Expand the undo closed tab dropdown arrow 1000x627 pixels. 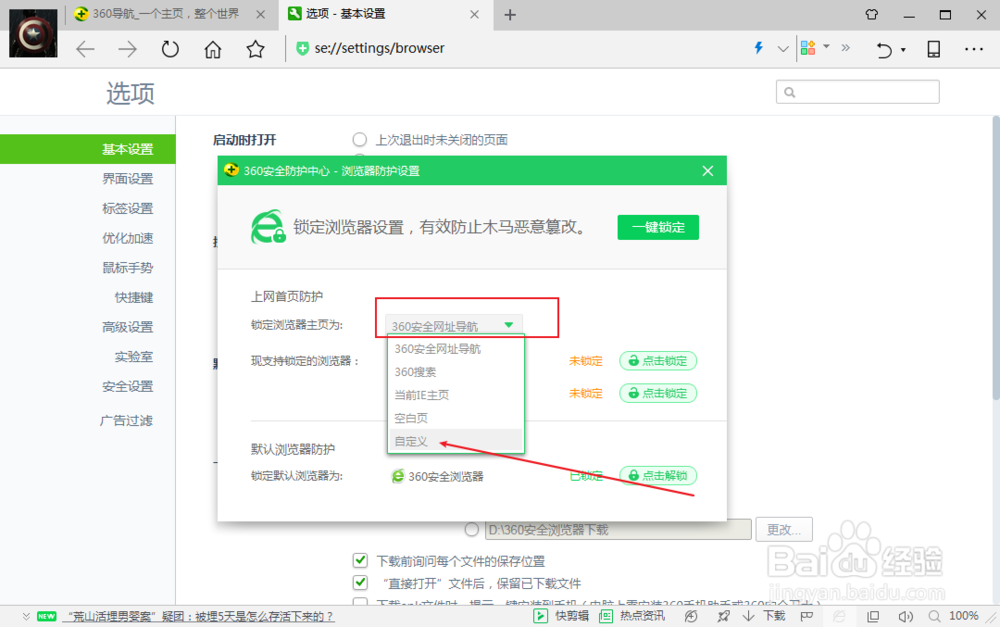coord(903,50)
